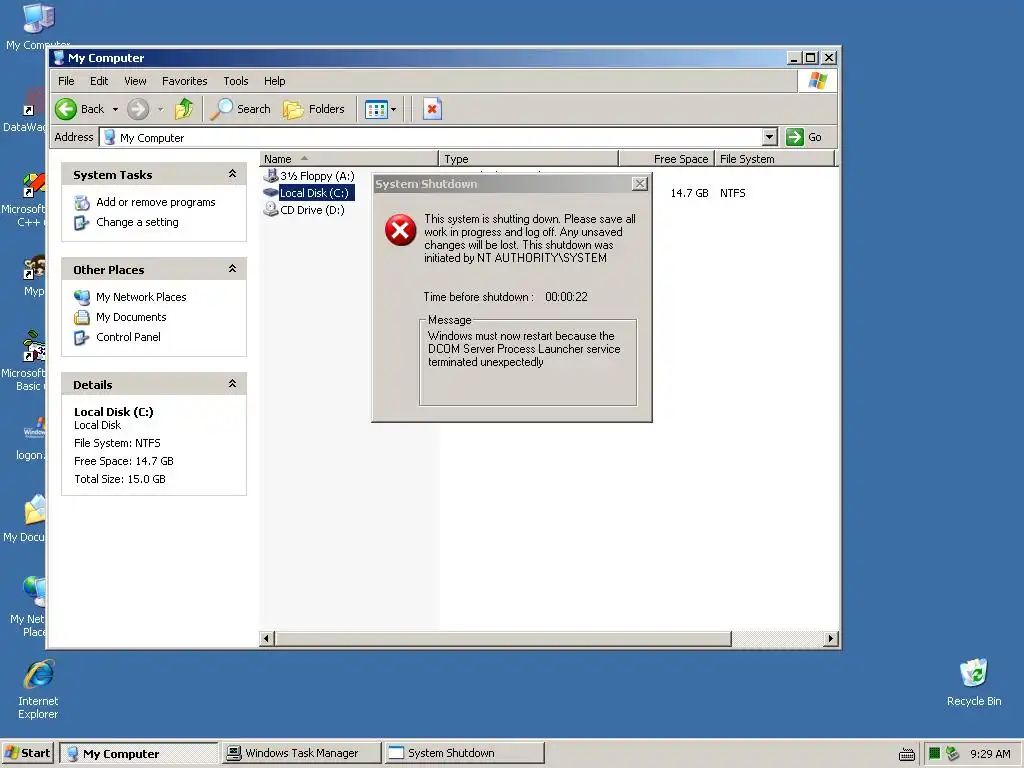1024x768 pixels.
Task: Click the Control Panel icon in sidebar
Action: click(x=82, y=338)
